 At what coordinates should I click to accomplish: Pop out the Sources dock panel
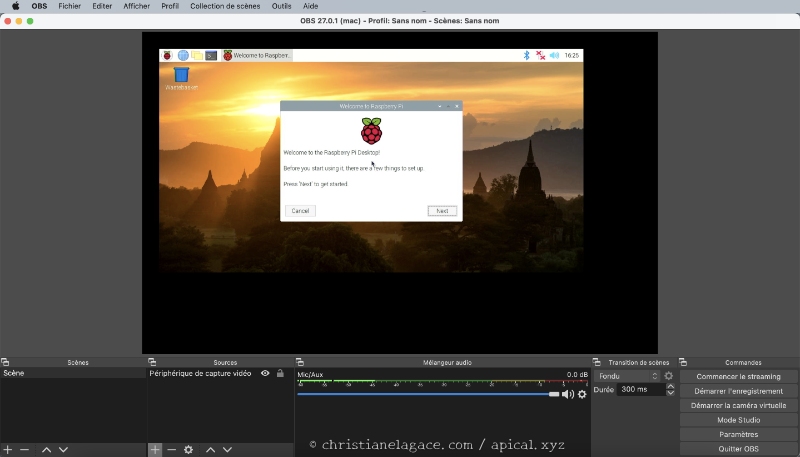coord(152,362)
